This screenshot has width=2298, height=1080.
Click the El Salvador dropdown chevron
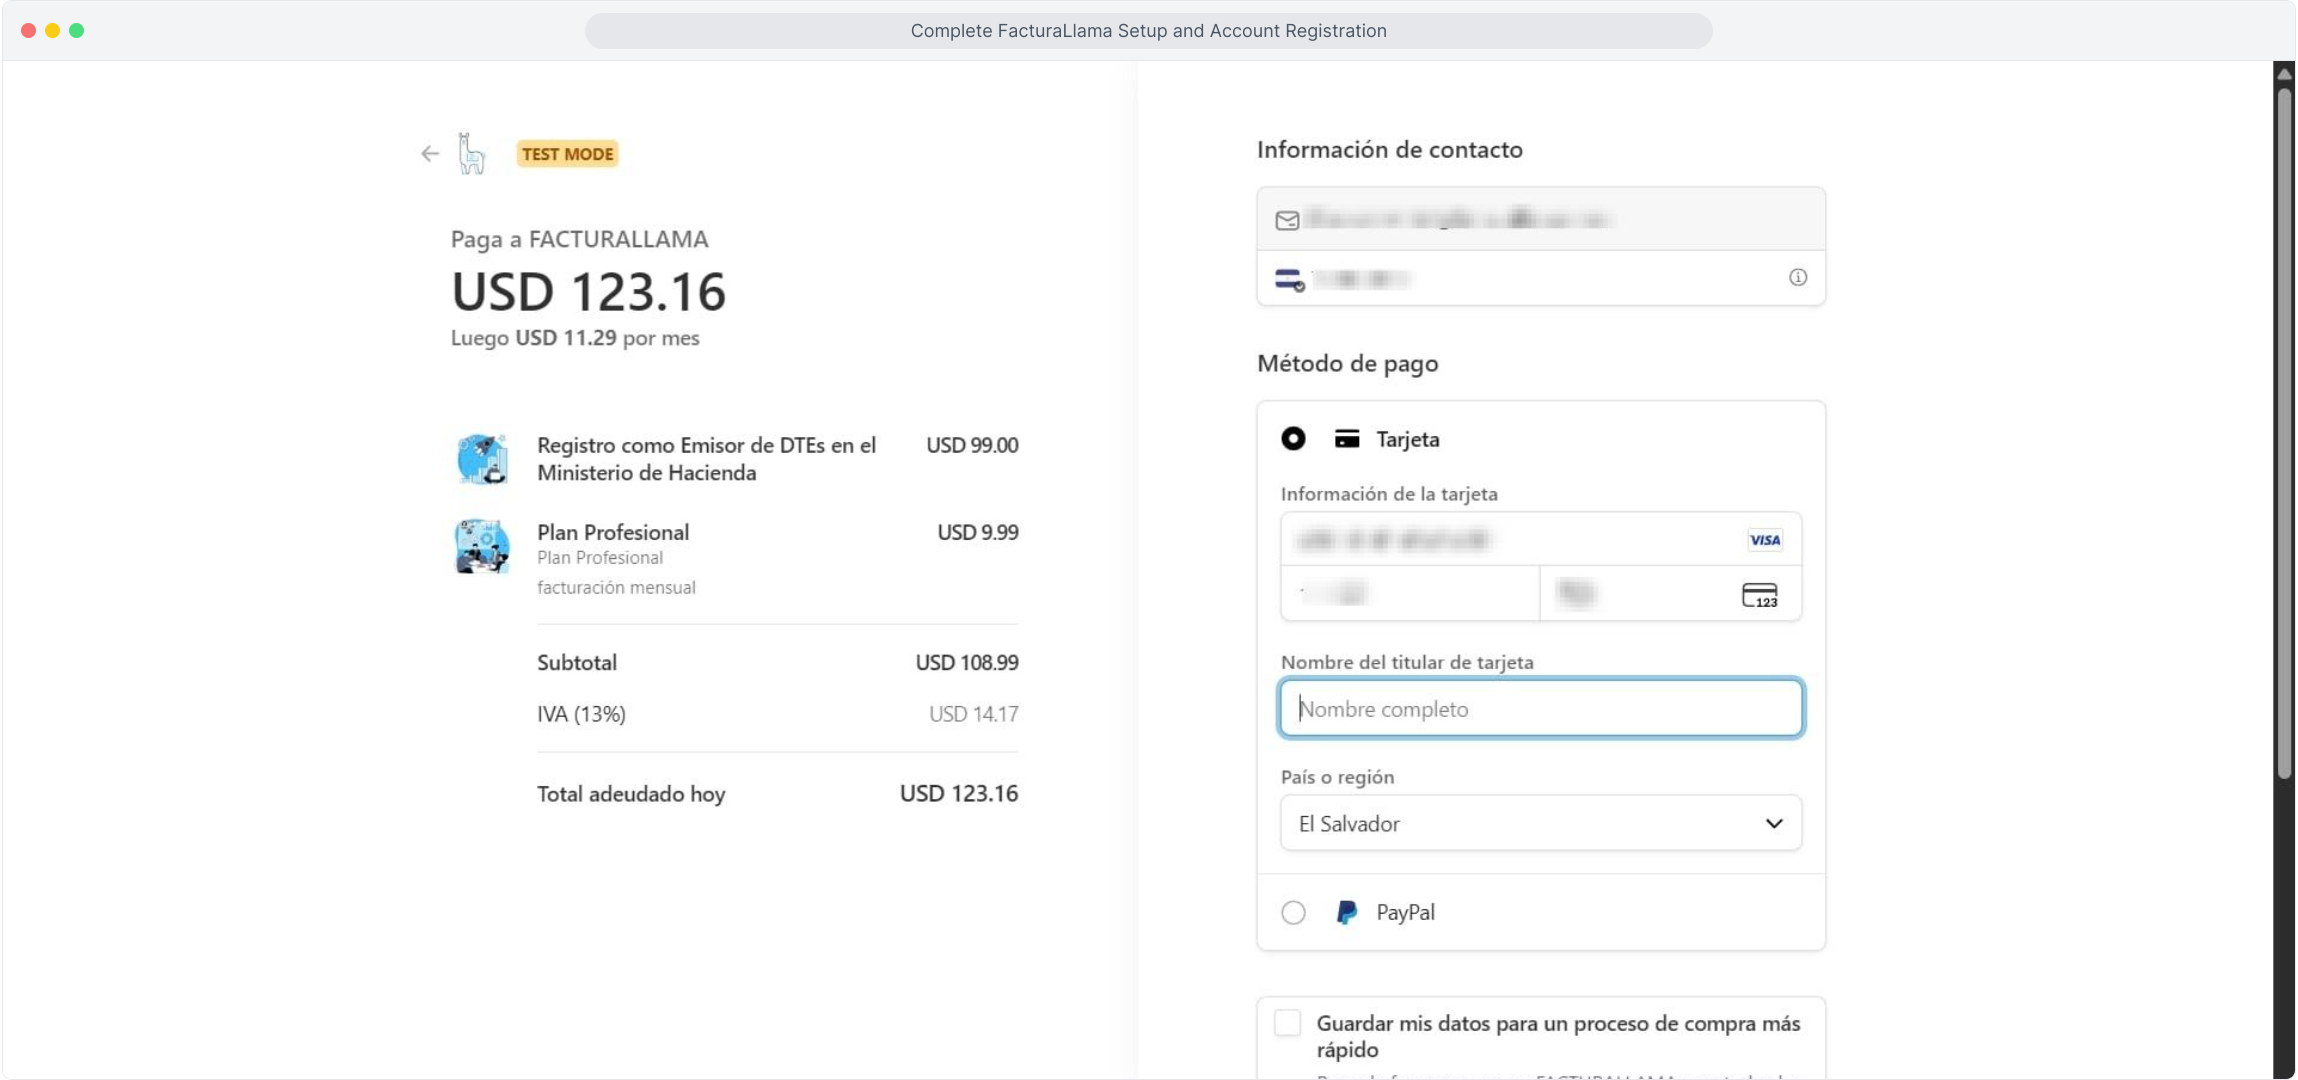(1773, 823)
